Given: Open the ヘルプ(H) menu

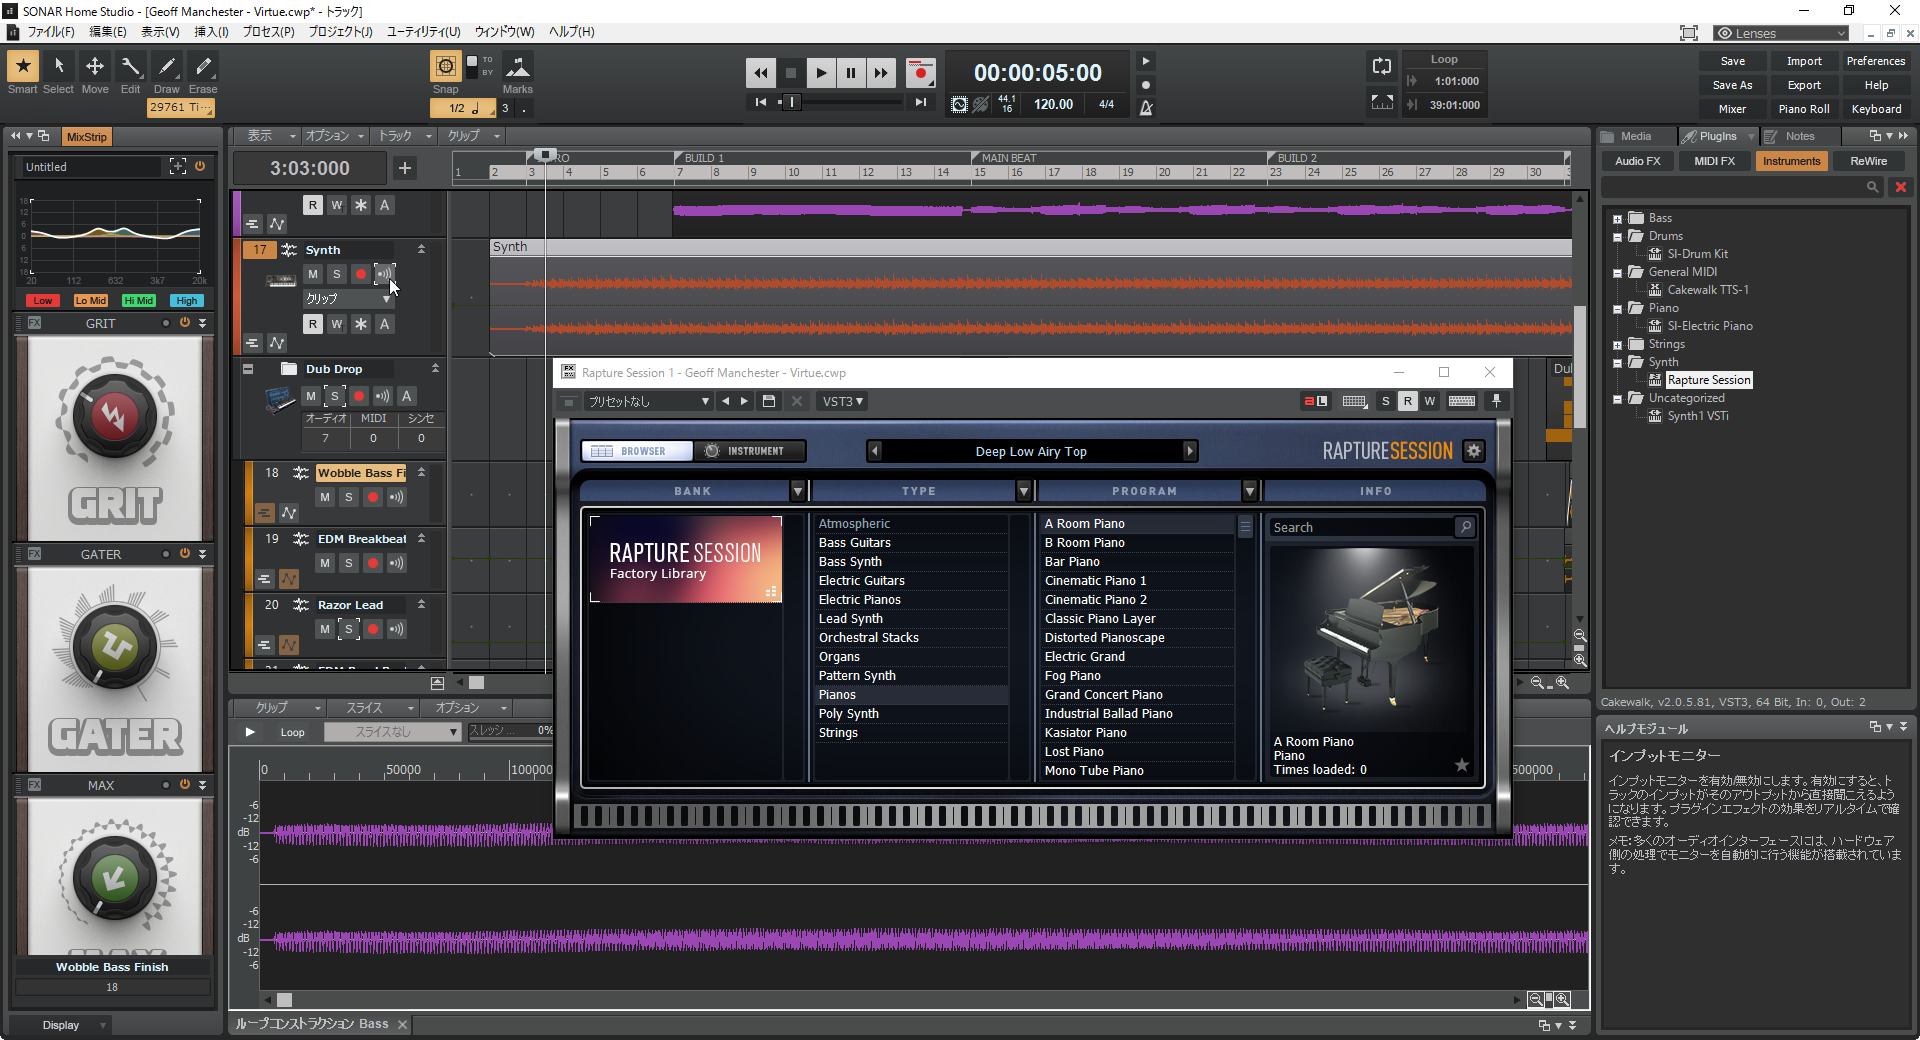Looking at the screenshot, I should tap(572, 32).
